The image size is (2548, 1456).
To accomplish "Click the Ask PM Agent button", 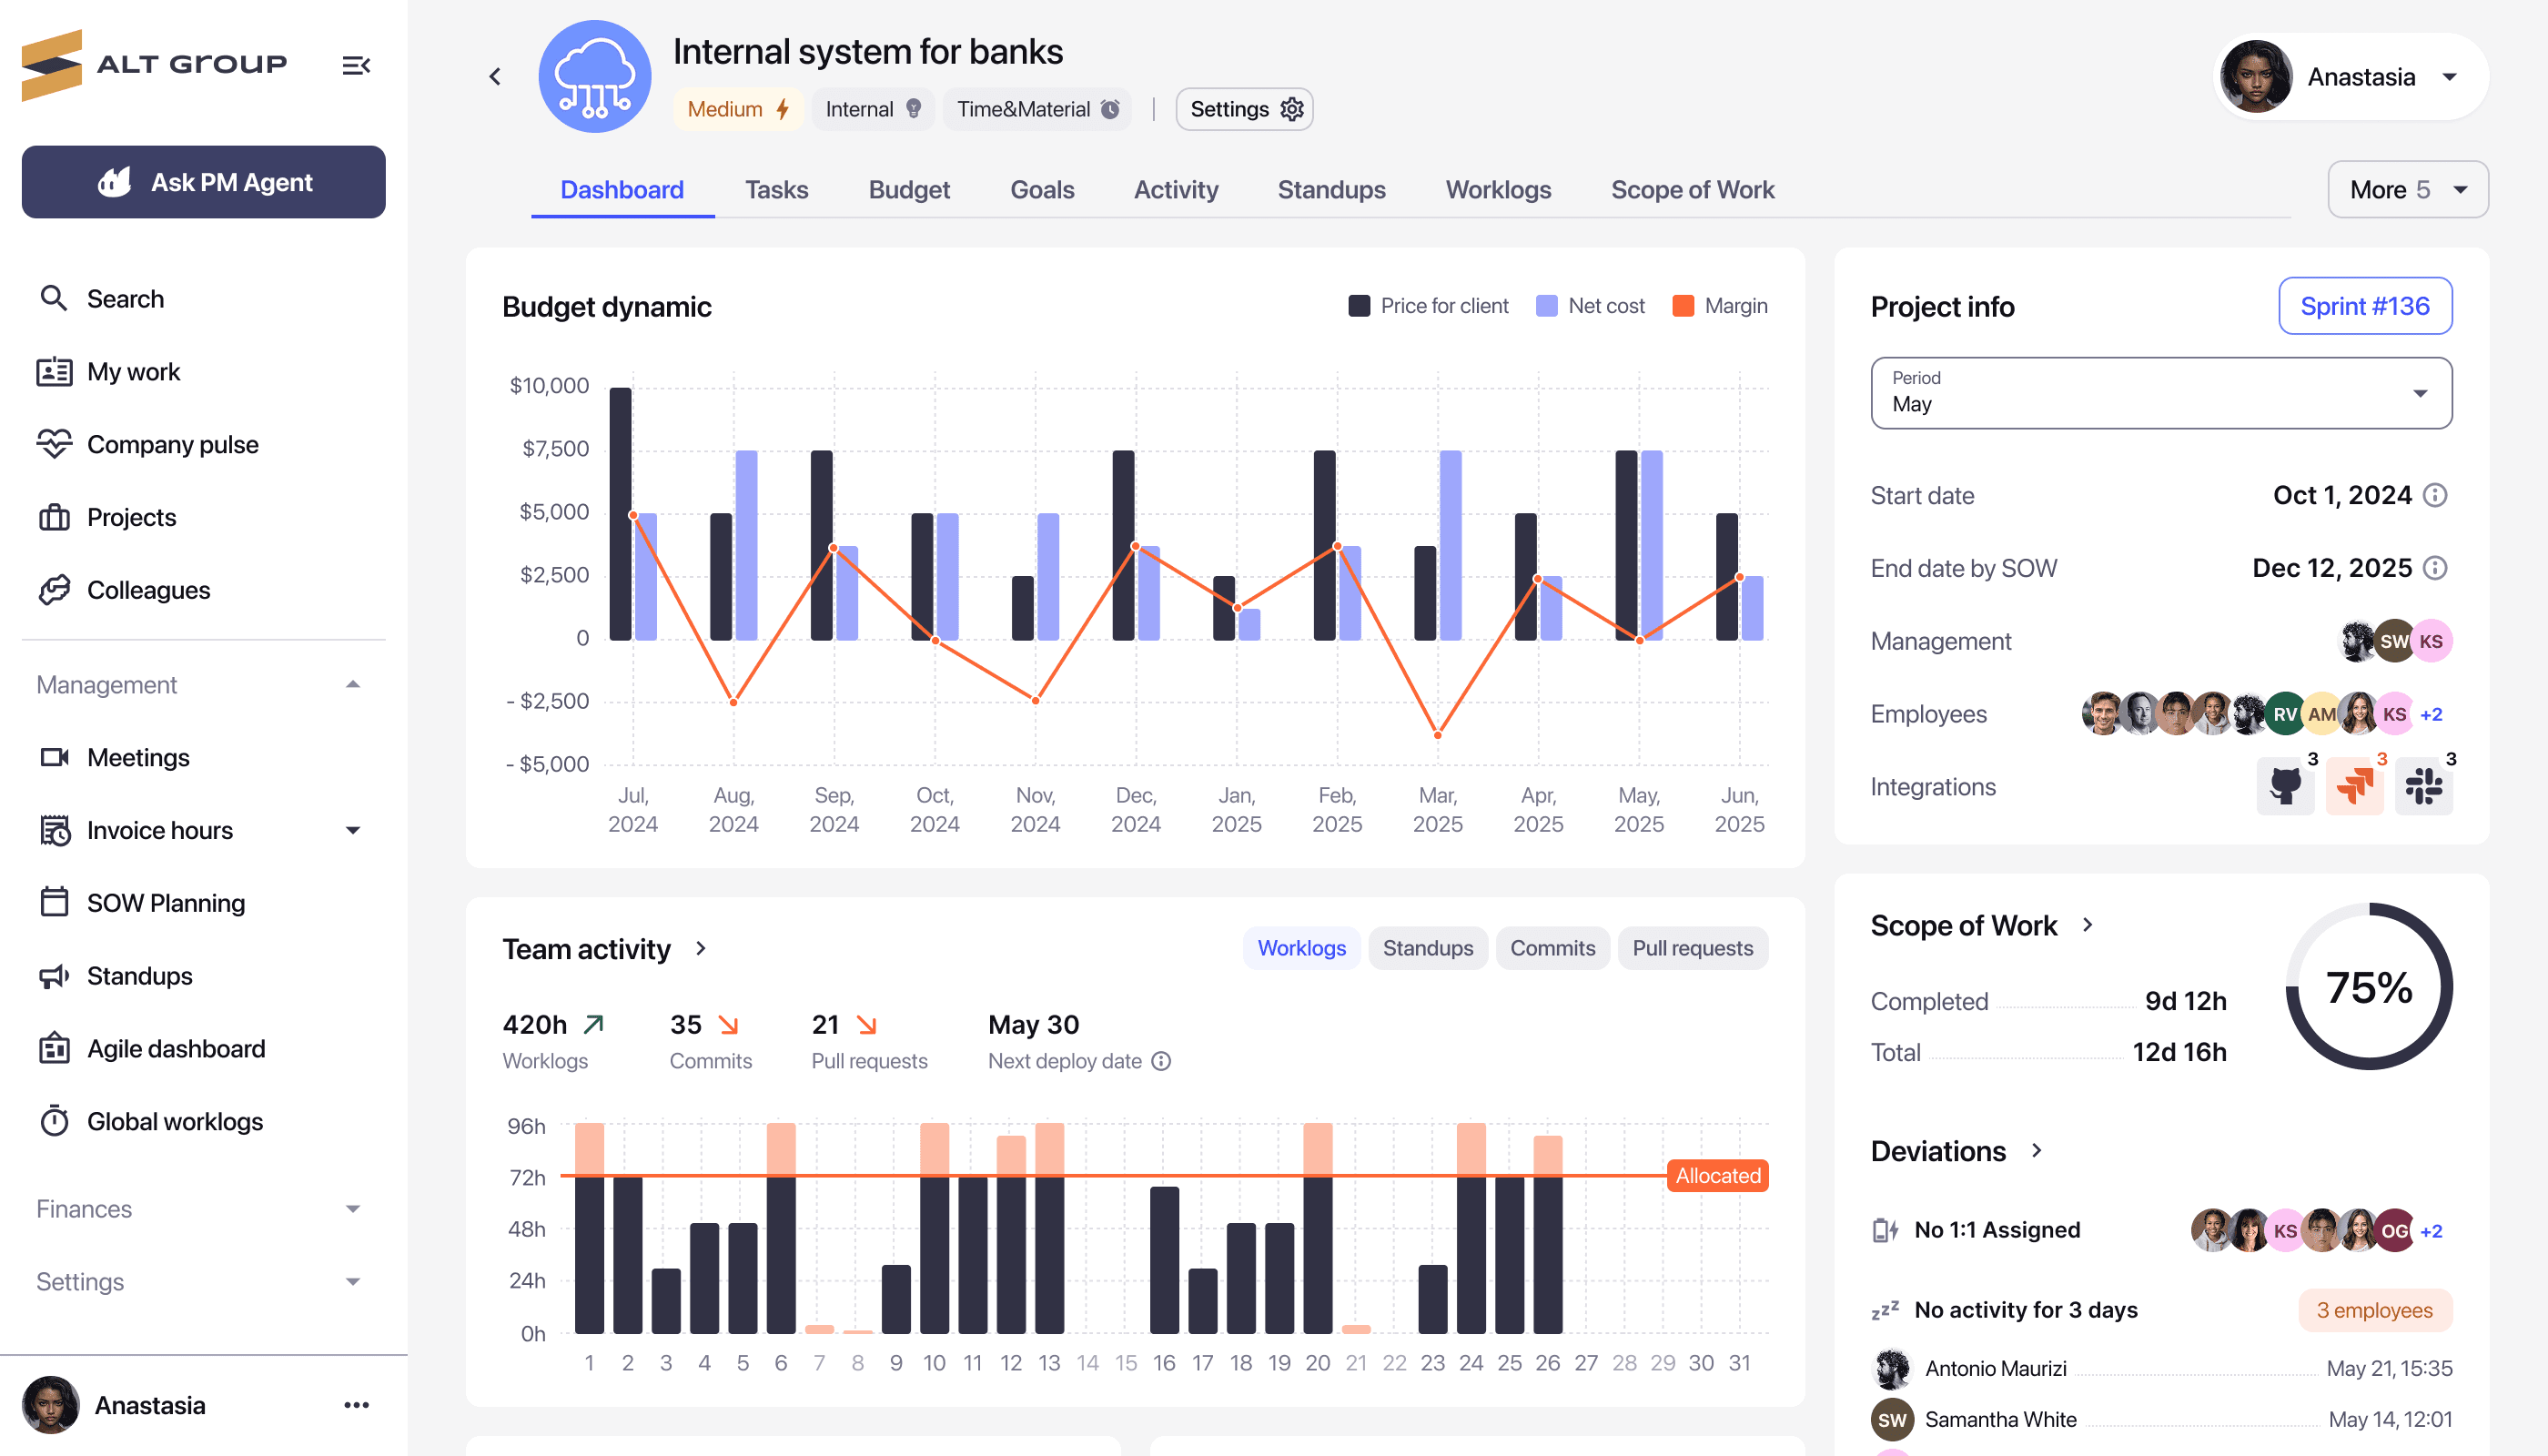I will pos(204,182).
